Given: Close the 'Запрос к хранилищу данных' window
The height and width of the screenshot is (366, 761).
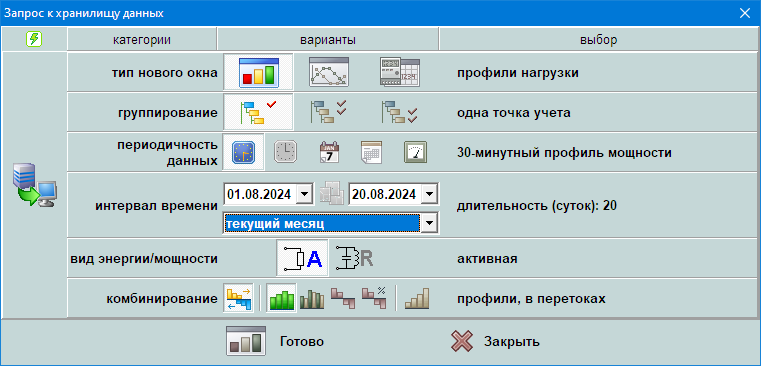Looking at the screenshot, I should 744,13.
